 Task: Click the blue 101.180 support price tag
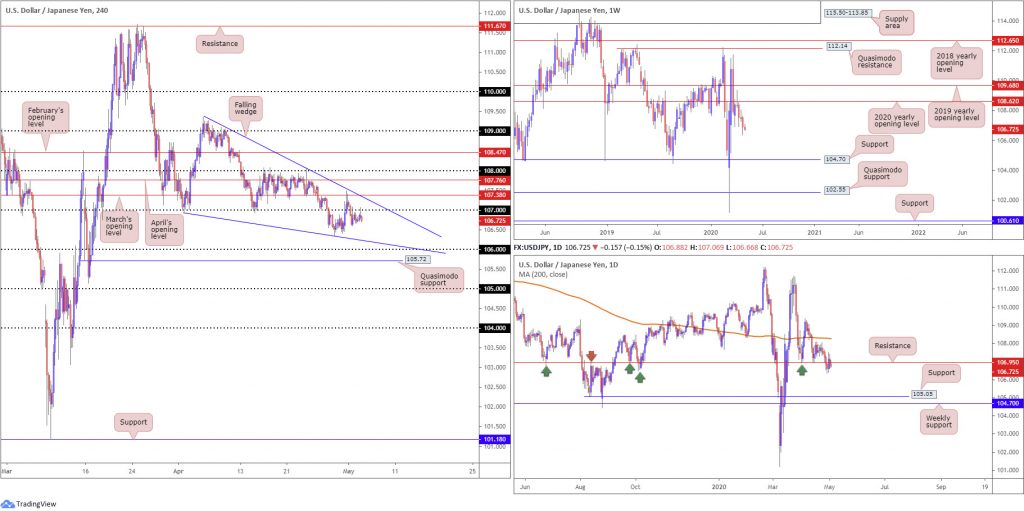493,440
